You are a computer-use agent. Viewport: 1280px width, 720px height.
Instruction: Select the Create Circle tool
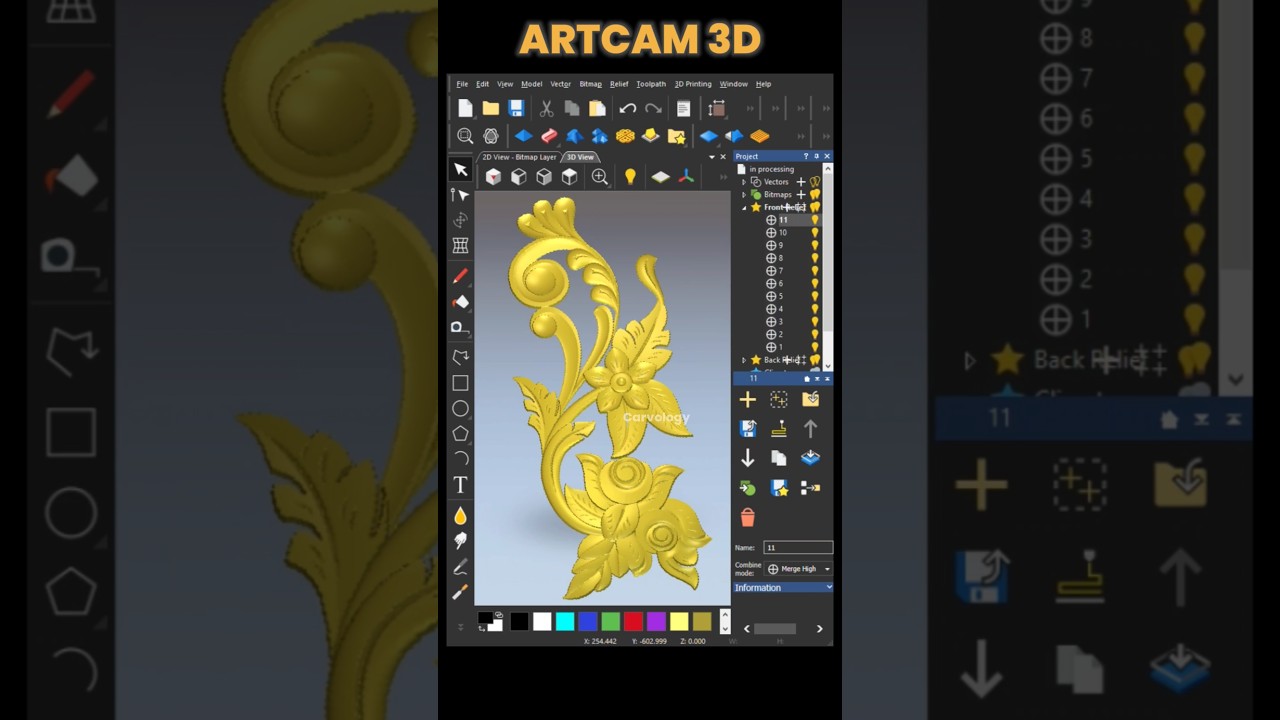coord(460,408)
